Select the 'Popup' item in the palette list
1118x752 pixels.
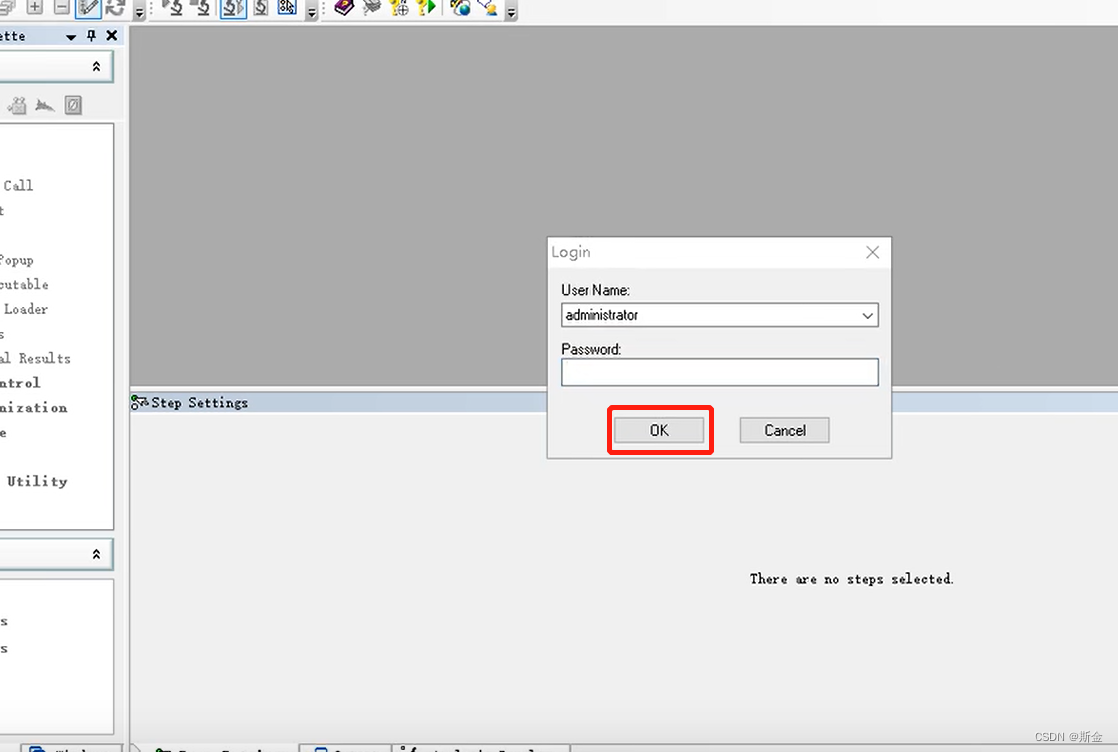16,260
